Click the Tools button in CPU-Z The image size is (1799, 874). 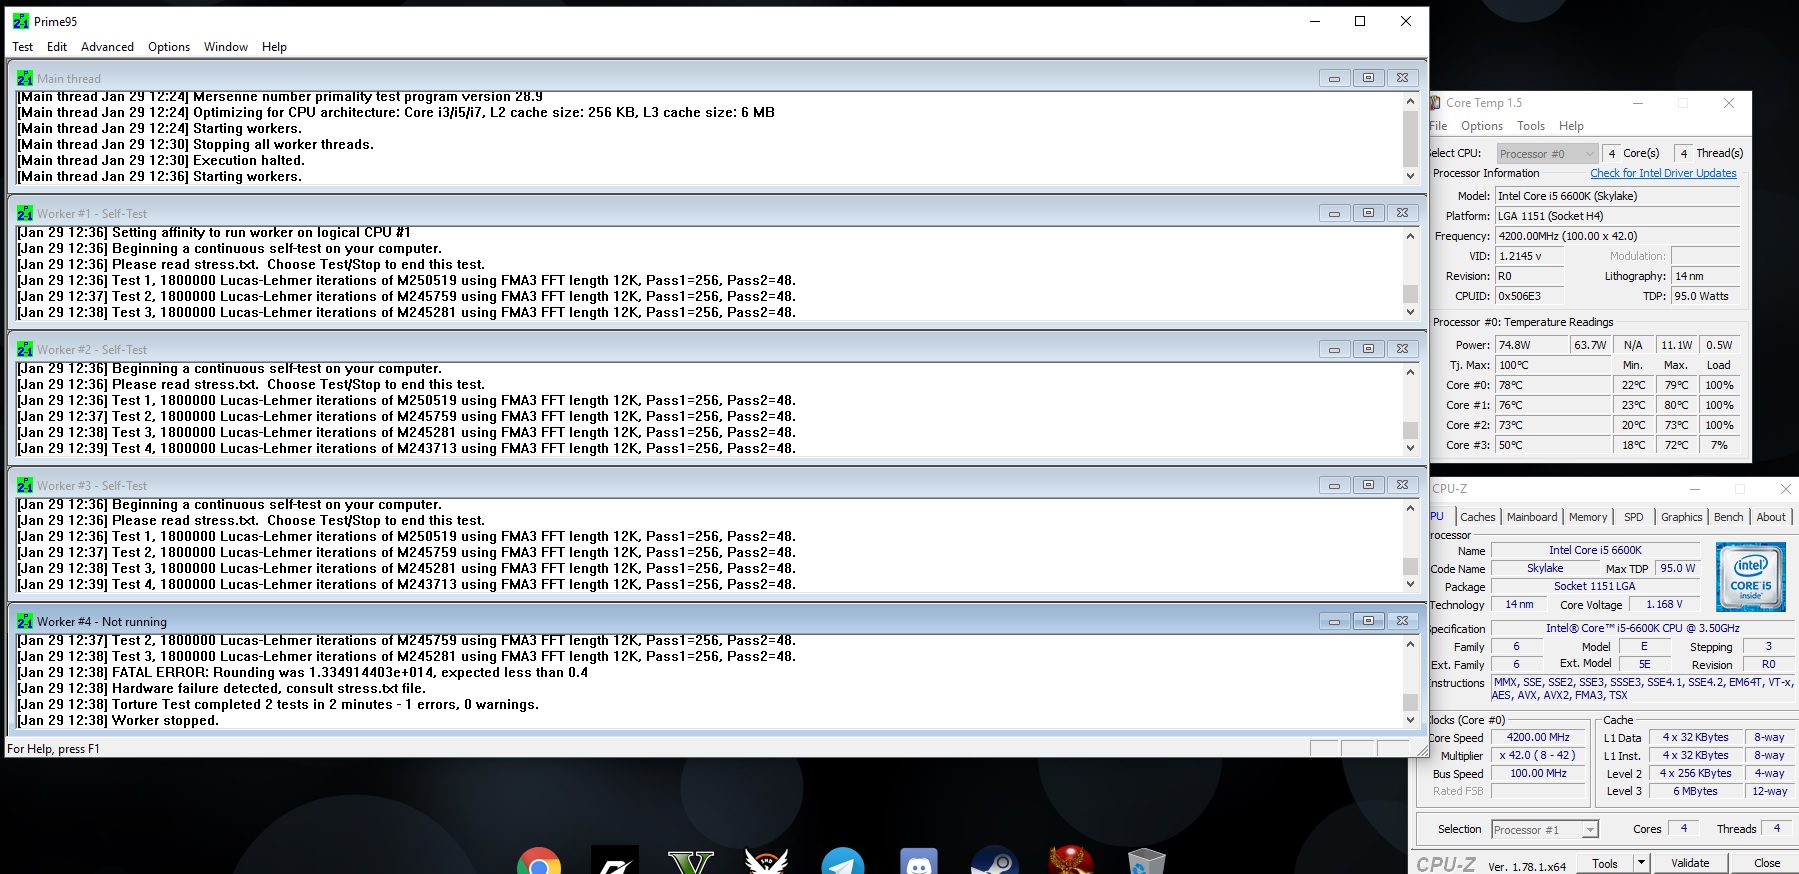tap(1605, 863)
